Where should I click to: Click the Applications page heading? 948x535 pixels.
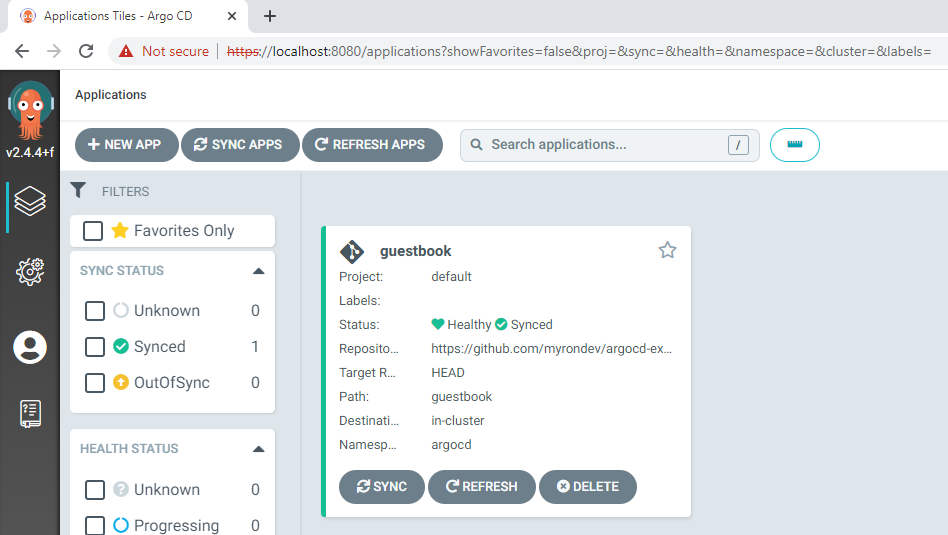tap(111, 95)
